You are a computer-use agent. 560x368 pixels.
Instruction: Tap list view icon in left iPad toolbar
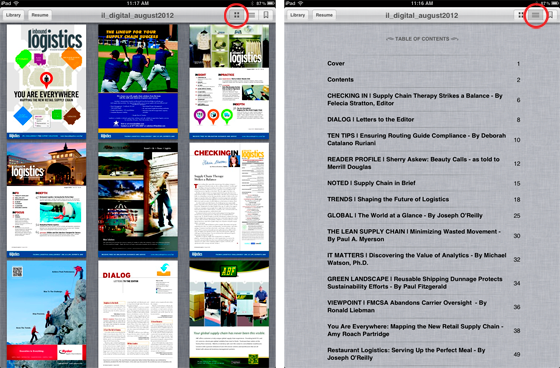point(252,15)
